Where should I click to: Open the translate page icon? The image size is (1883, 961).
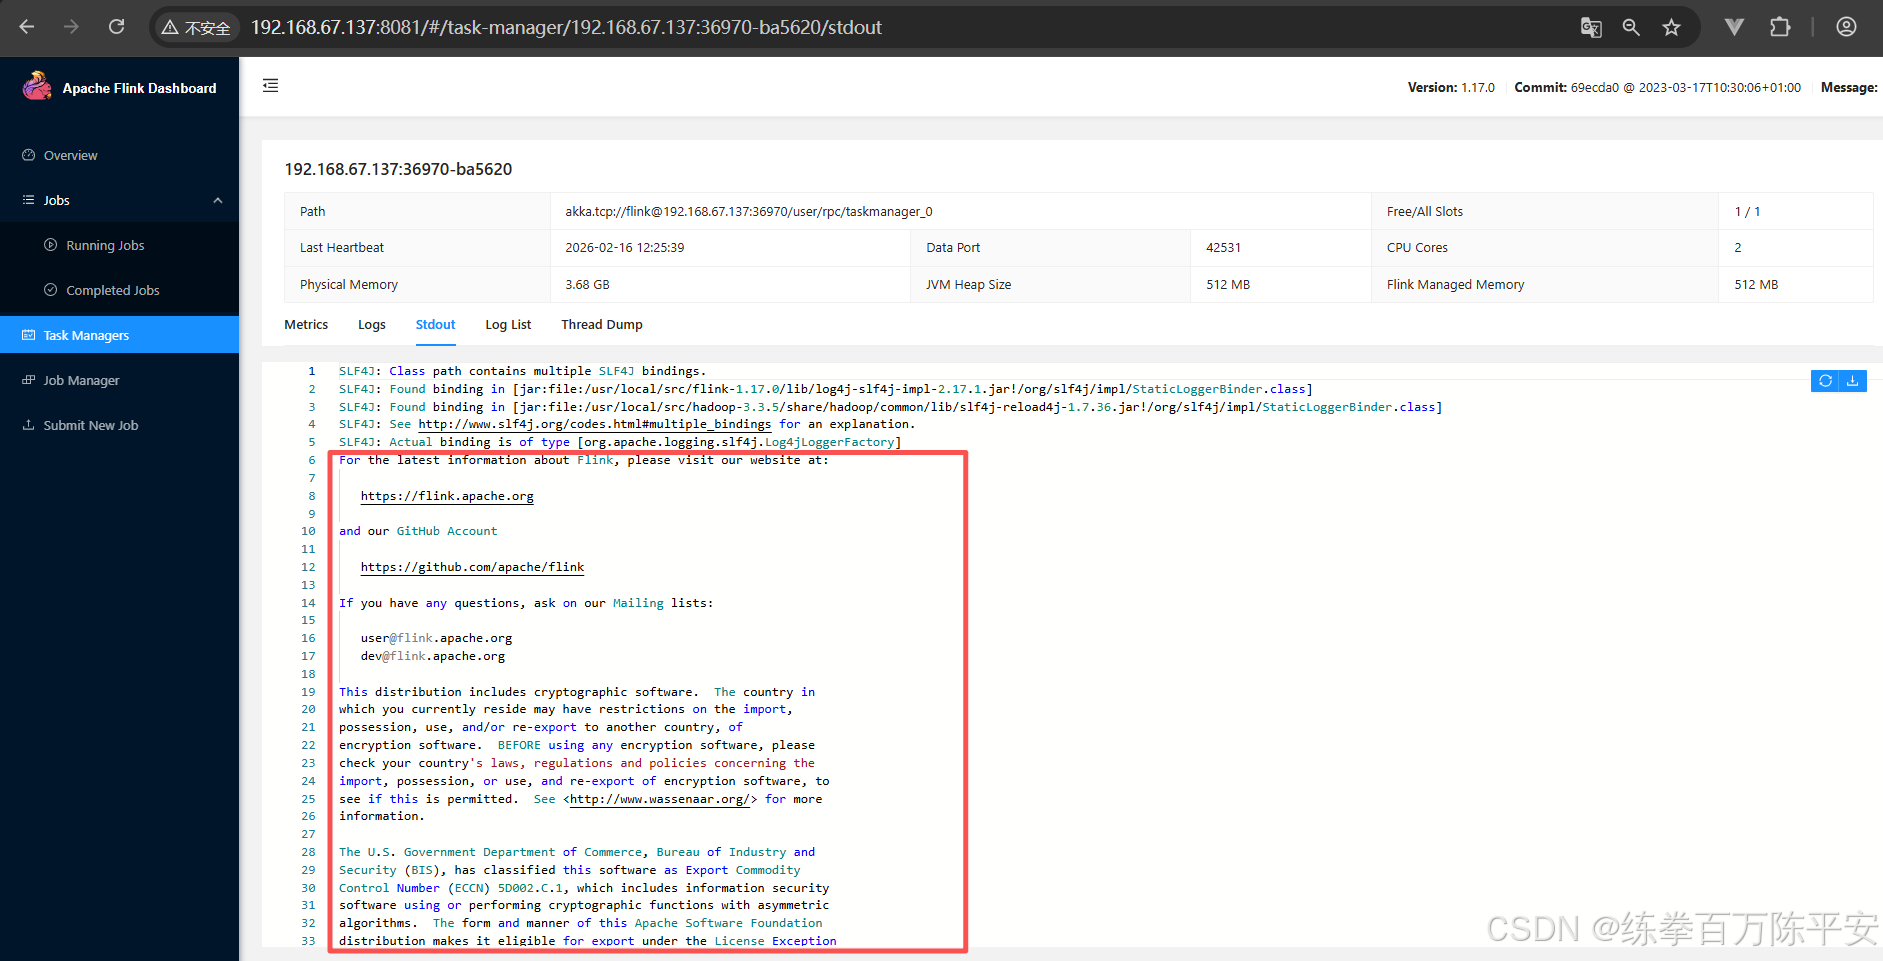1591,27
